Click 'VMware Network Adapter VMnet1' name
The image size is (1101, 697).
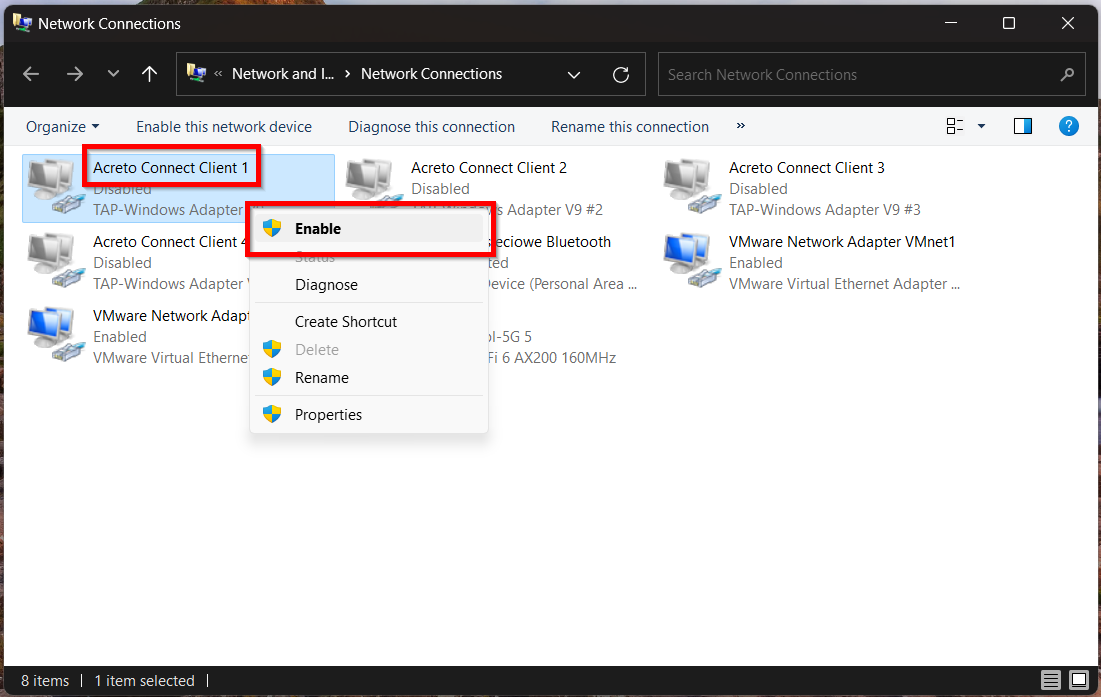click(842, 242)
